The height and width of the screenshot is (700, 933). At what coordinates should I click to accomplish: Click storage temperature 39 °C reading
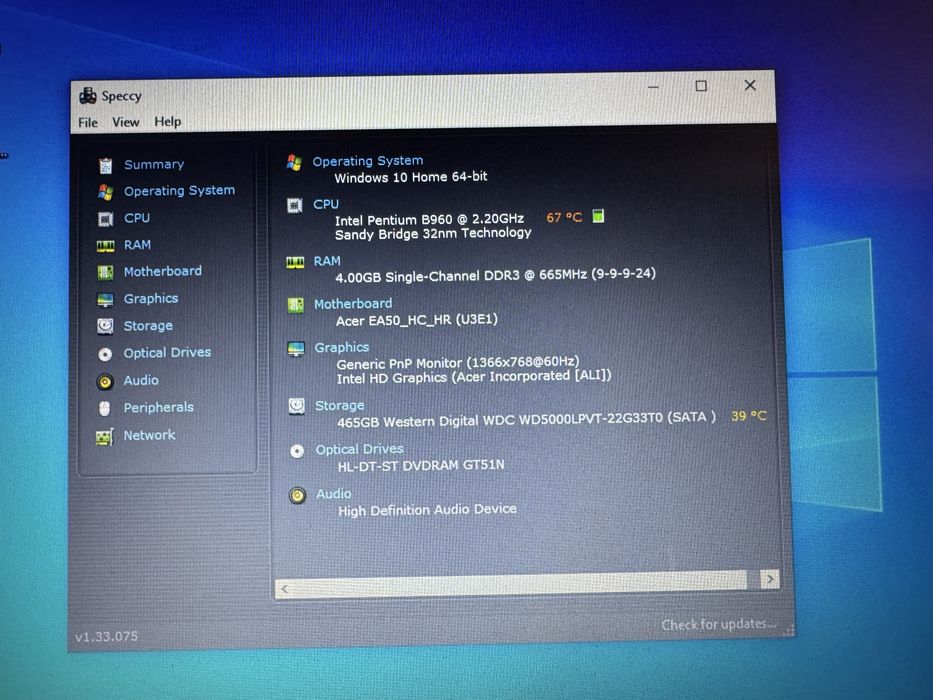tap(749, 415)
